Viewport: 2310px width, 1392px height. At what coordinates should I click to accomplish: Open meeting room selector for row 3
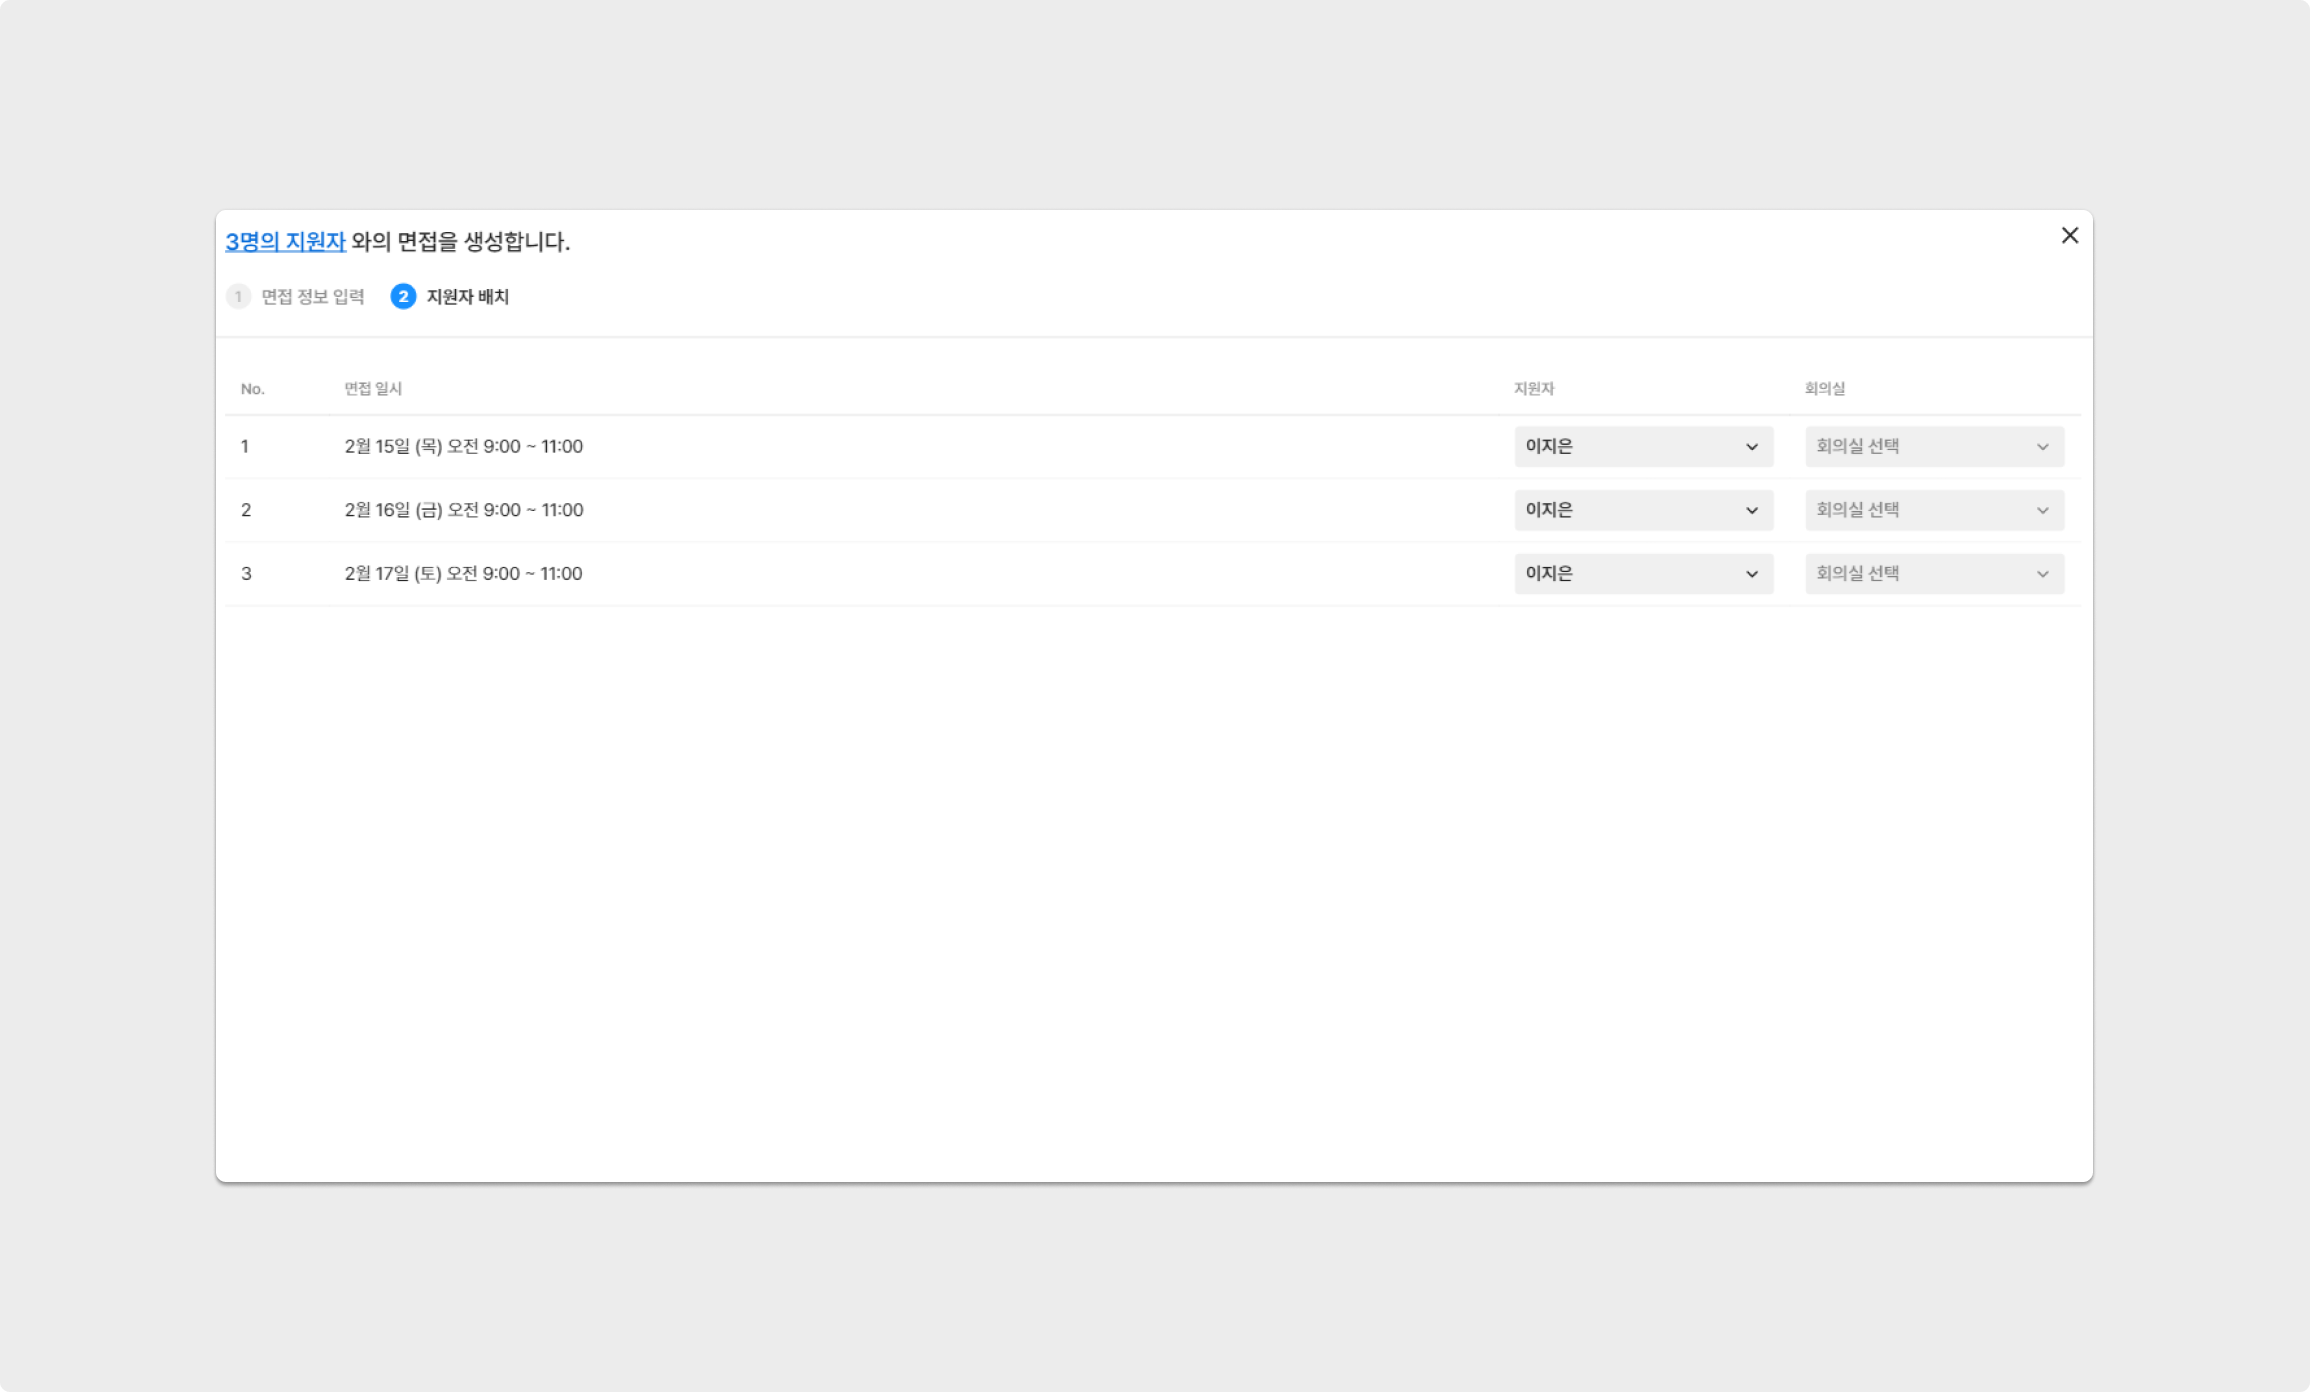coord(1933,574)
